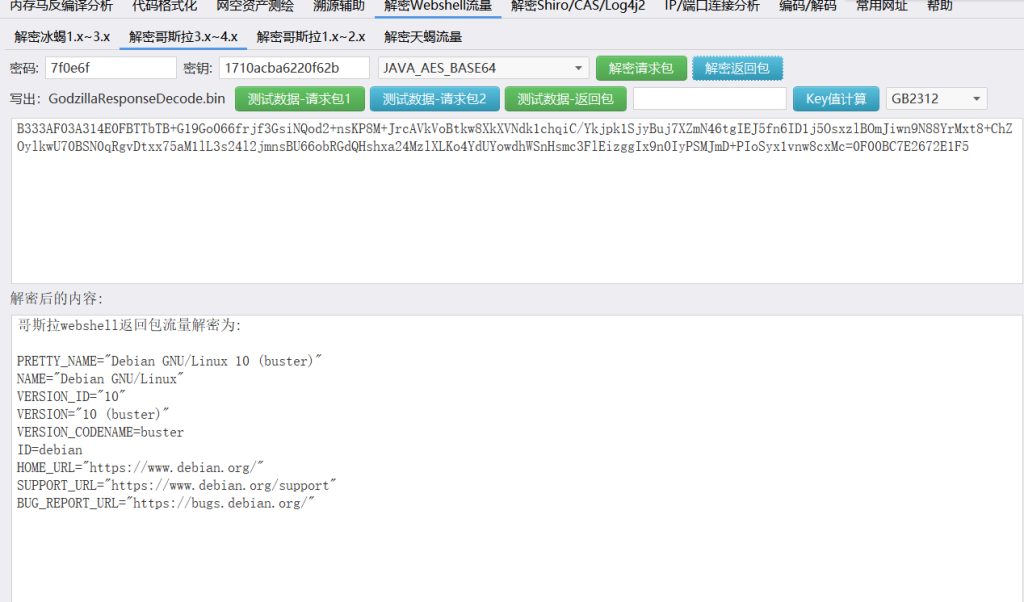The image size is (1024, 602).
Task: Focus the 密码 input field
Action: coord(110,68)
